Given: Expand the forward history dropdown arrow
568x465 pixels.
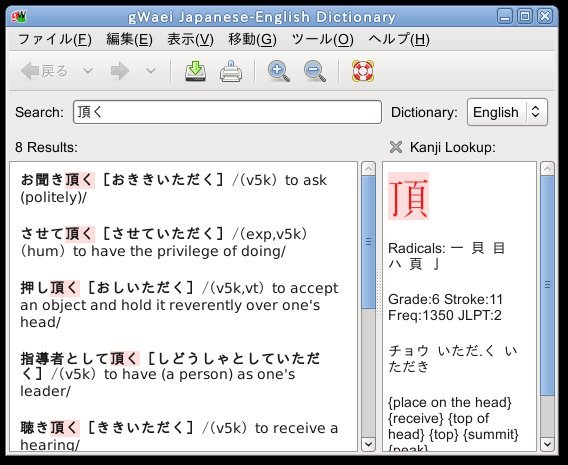Looking at the screenshot, I should [151, 71].
